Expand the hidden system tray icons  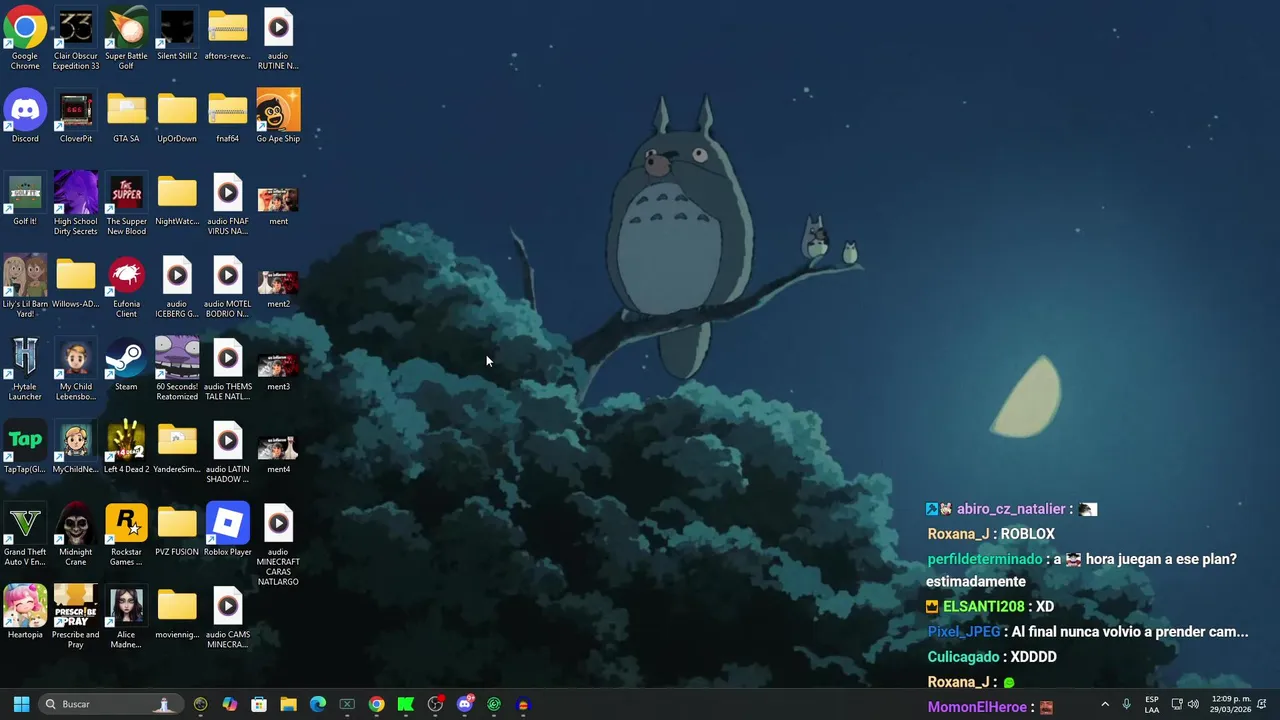1105,704
